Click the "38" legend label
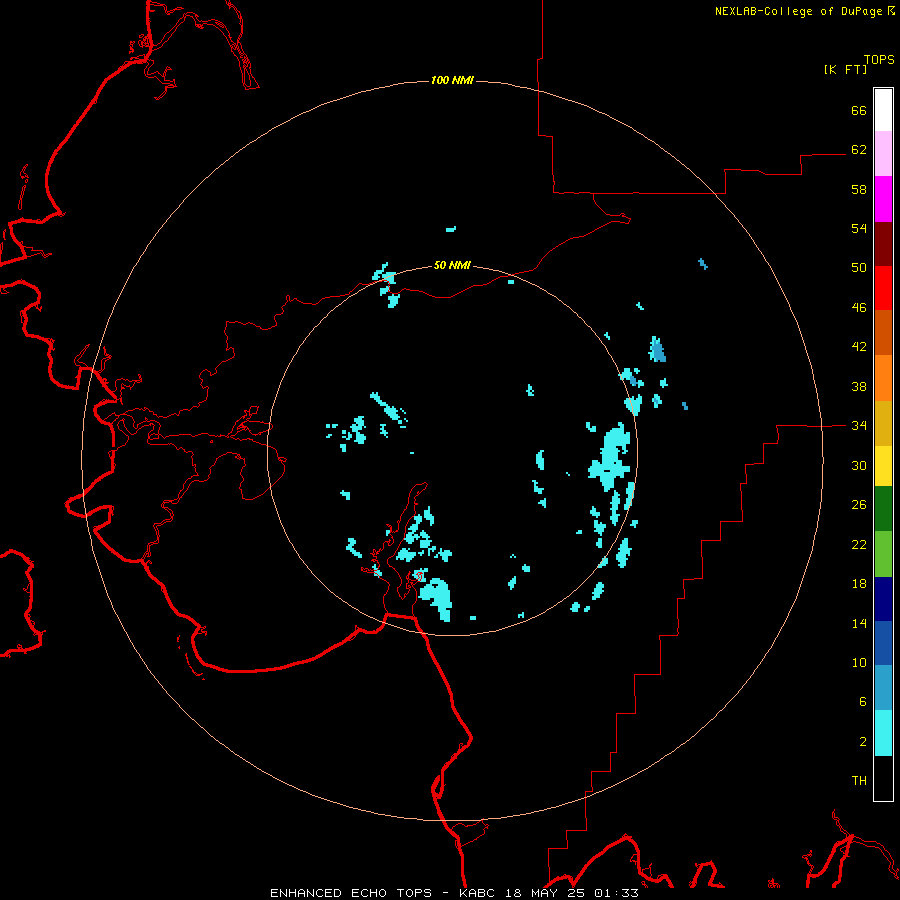The image size is (900, 900). click(859, 387)
